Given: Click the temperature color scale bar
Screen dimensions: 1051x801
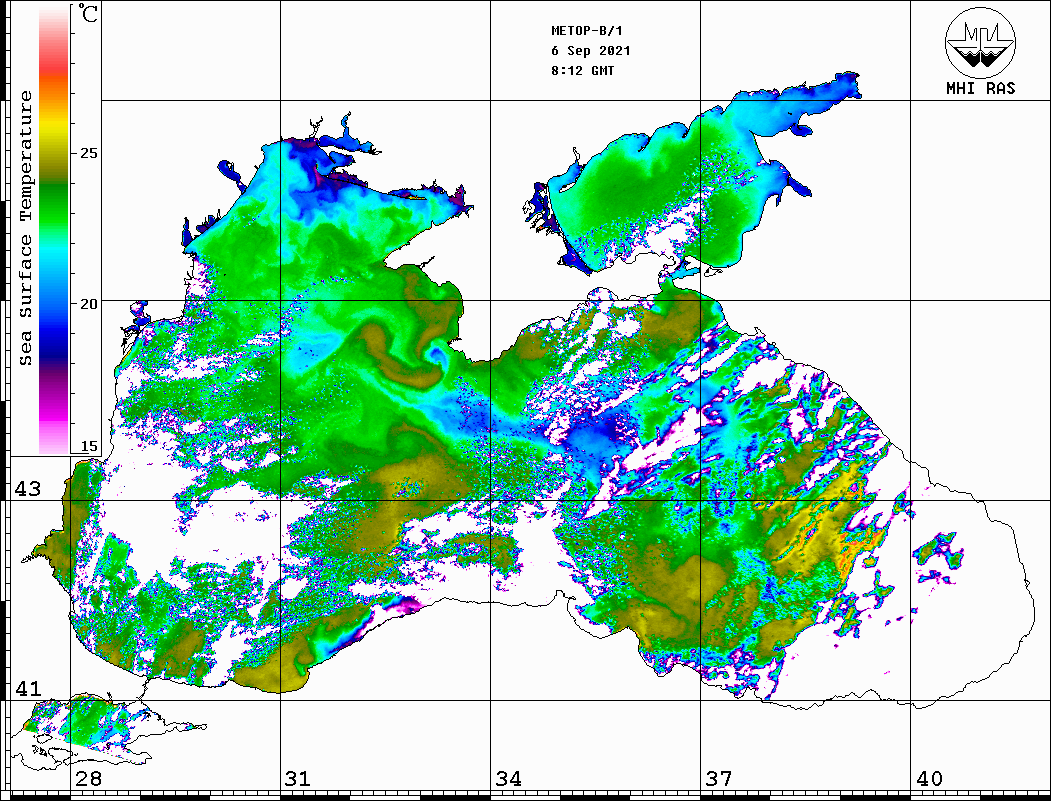Looking at the screenshot, I should pos(54,229).
